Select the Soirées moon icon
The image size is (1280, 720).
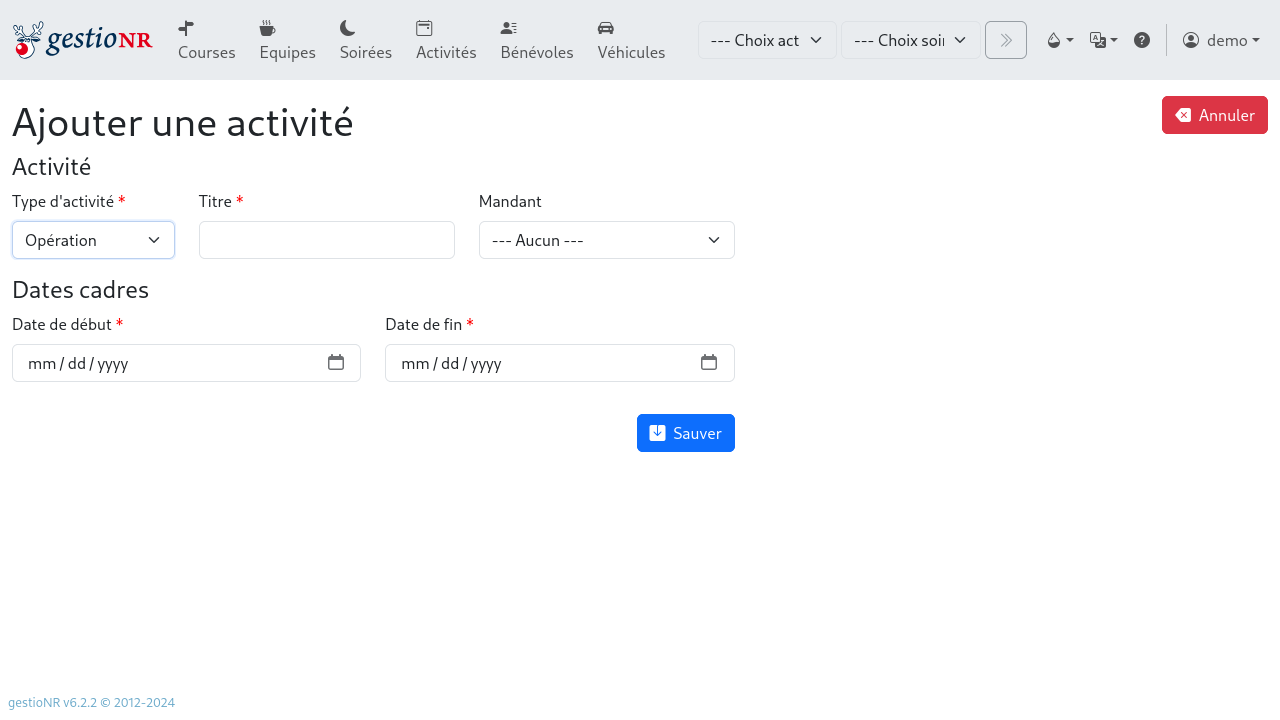[349, 28]
